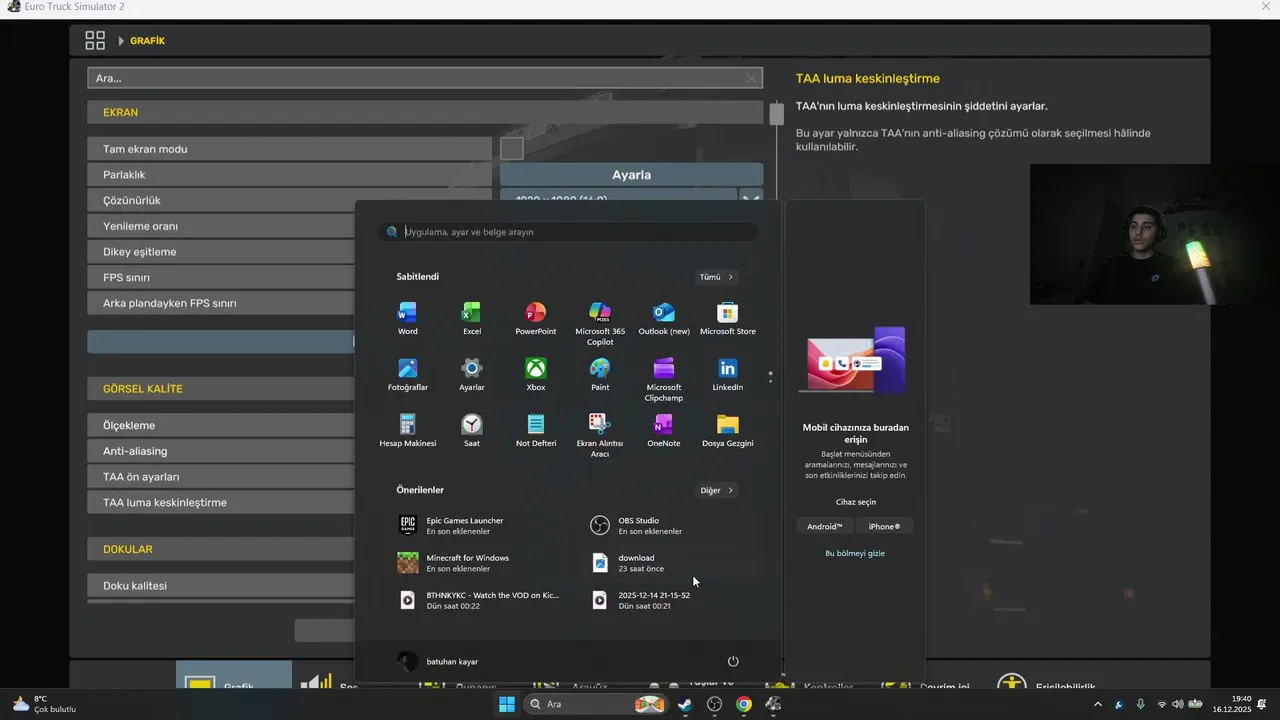
Task: Click the Start menu search field
Action: 568,232
